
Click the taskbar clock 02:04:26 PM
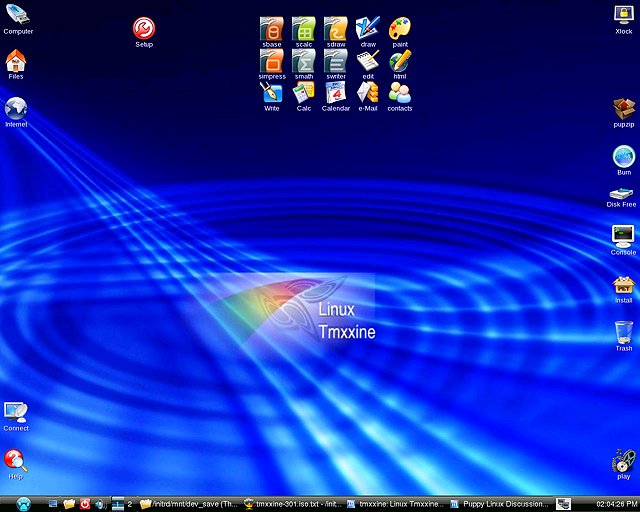click(x=616, y=504)
